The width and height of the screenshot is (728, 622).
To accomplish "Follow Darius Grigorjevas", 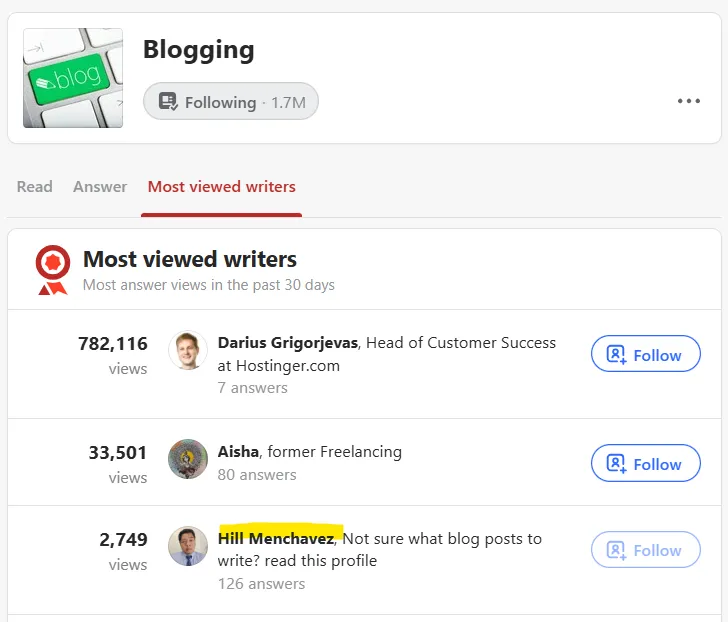I will [x=646, y=355].
